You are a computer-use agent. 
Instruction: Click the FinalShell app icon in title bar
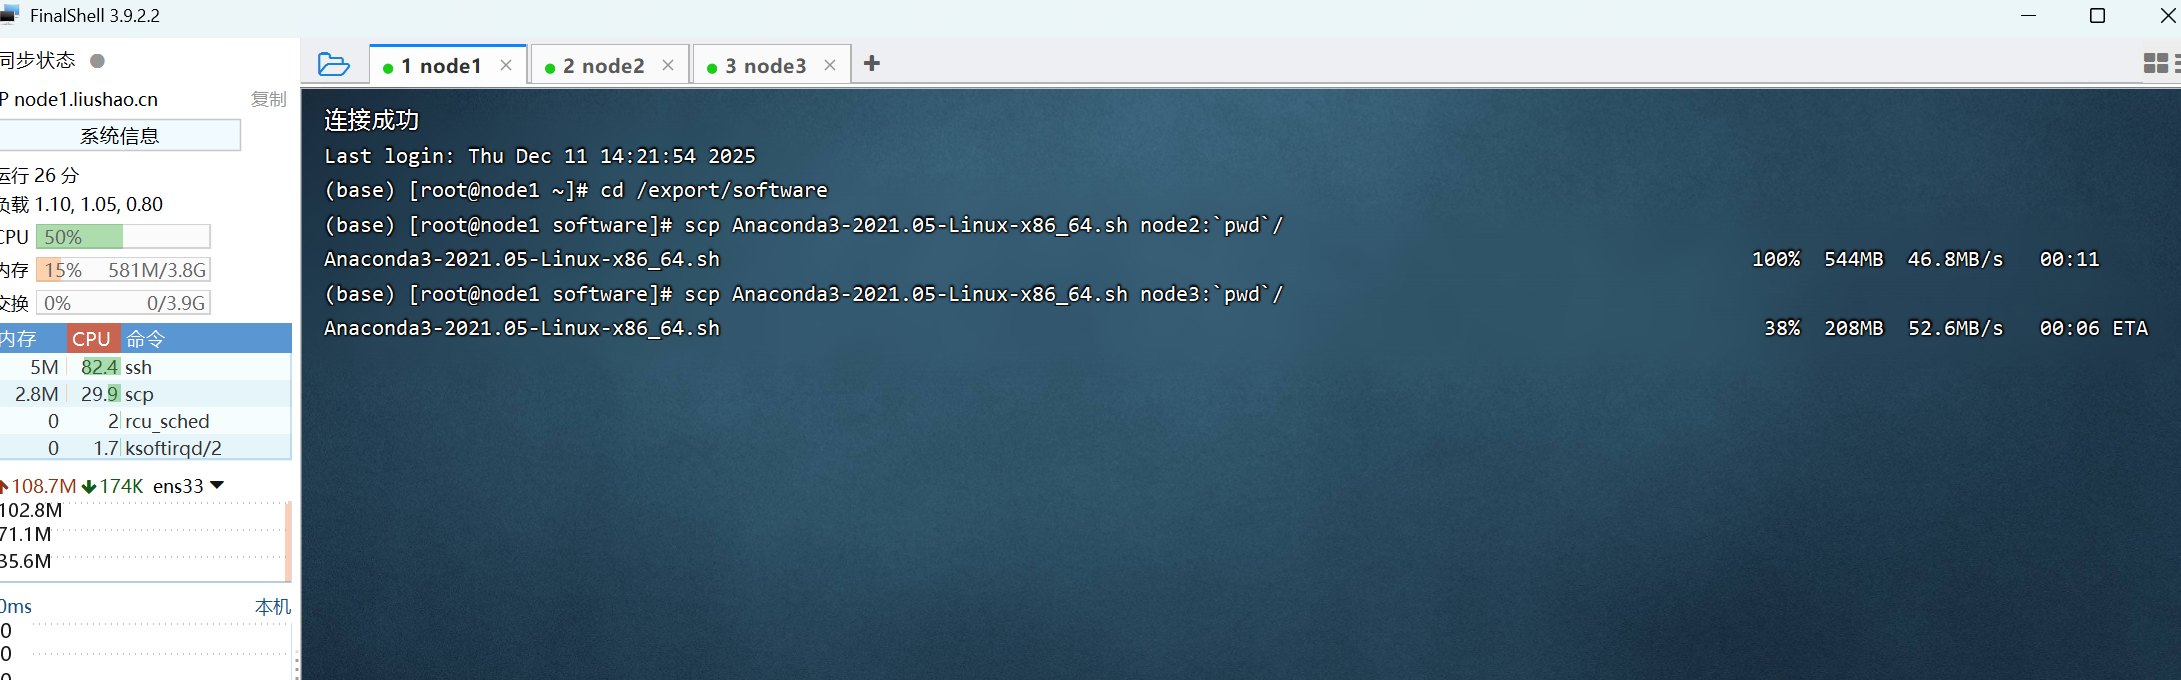[10, 15]
